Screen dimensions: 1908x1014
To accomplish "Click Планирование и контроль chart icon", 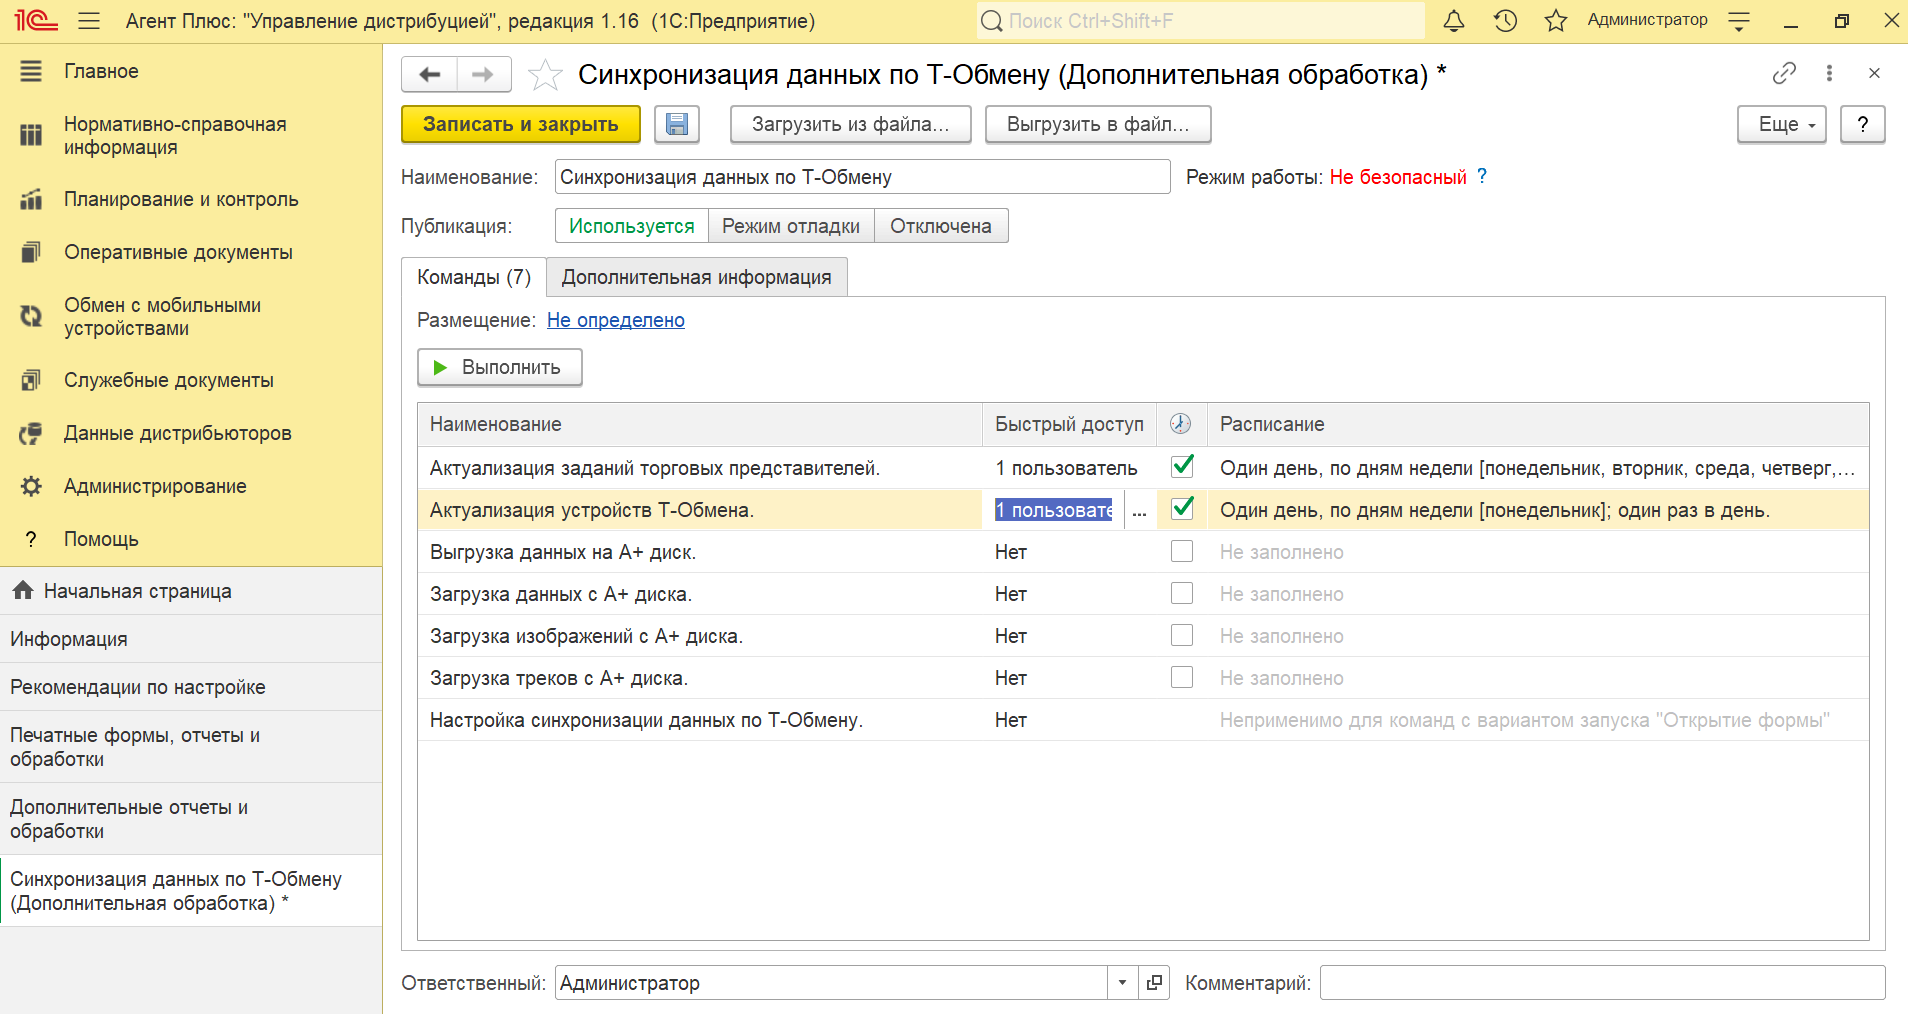I will pos(31,199).
